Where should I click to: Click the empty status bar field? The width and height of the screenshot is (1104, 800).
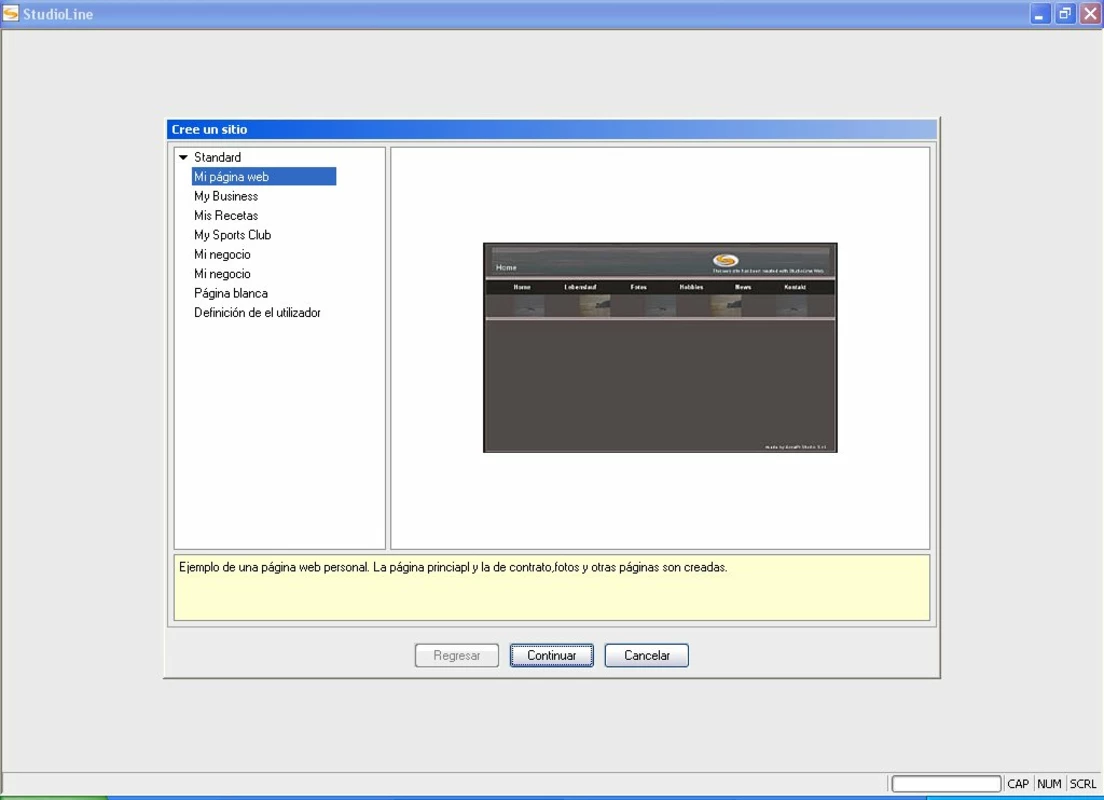click(946, 784)
